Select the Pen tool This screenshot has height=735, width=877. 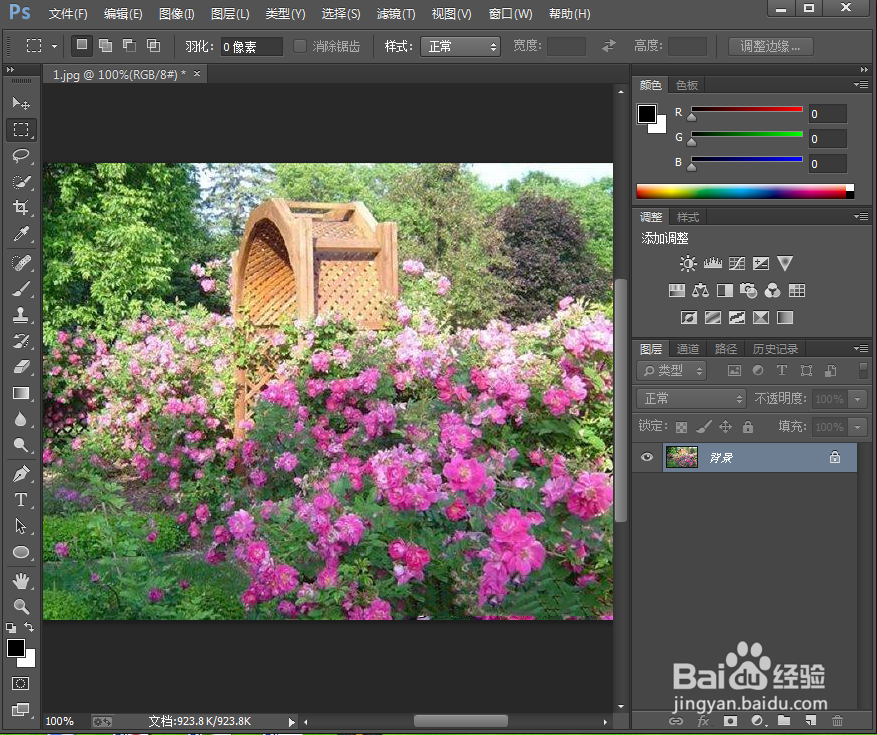[x=21, y=474]
